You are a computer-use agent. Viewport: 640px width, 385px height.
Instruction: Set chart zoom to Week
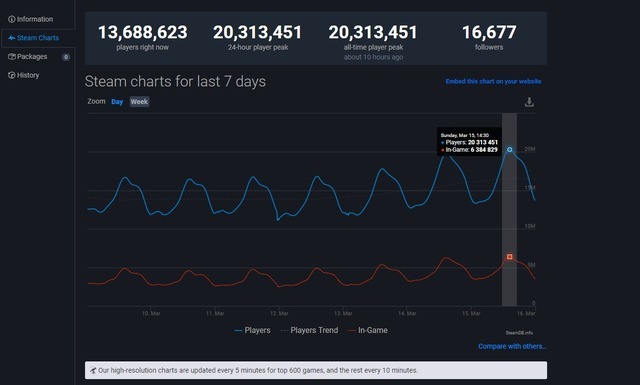[x=139, y=102]
